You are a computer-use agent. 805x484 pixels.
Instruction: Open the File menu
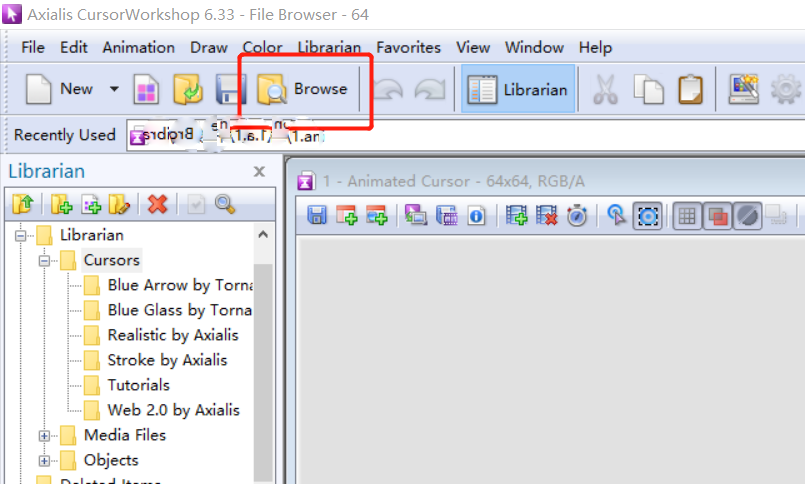33,47
